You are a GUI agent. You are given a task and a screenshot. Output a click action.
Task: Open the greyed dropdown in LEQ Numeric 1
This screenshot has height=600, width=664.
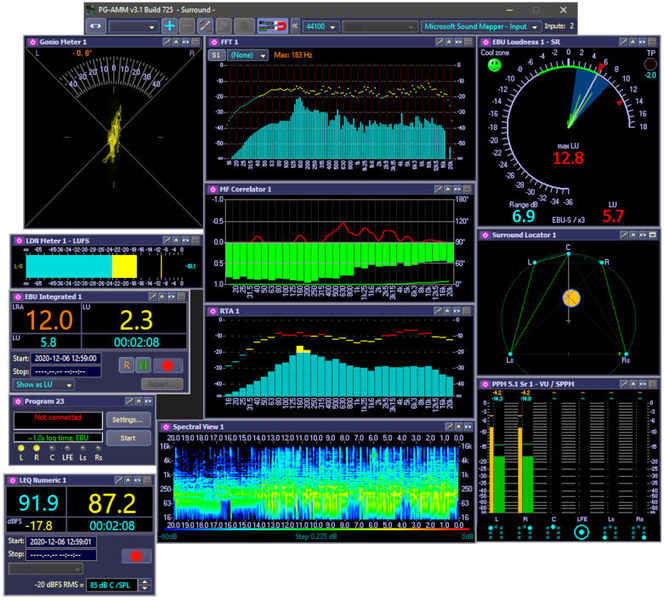click(x=45, y=569)
